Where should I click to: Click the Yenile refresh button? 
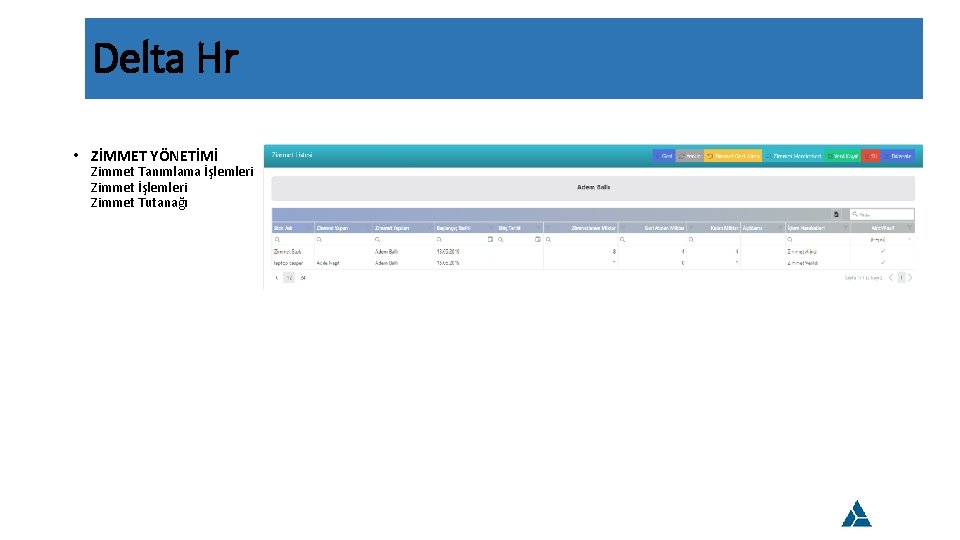[689, 156]
